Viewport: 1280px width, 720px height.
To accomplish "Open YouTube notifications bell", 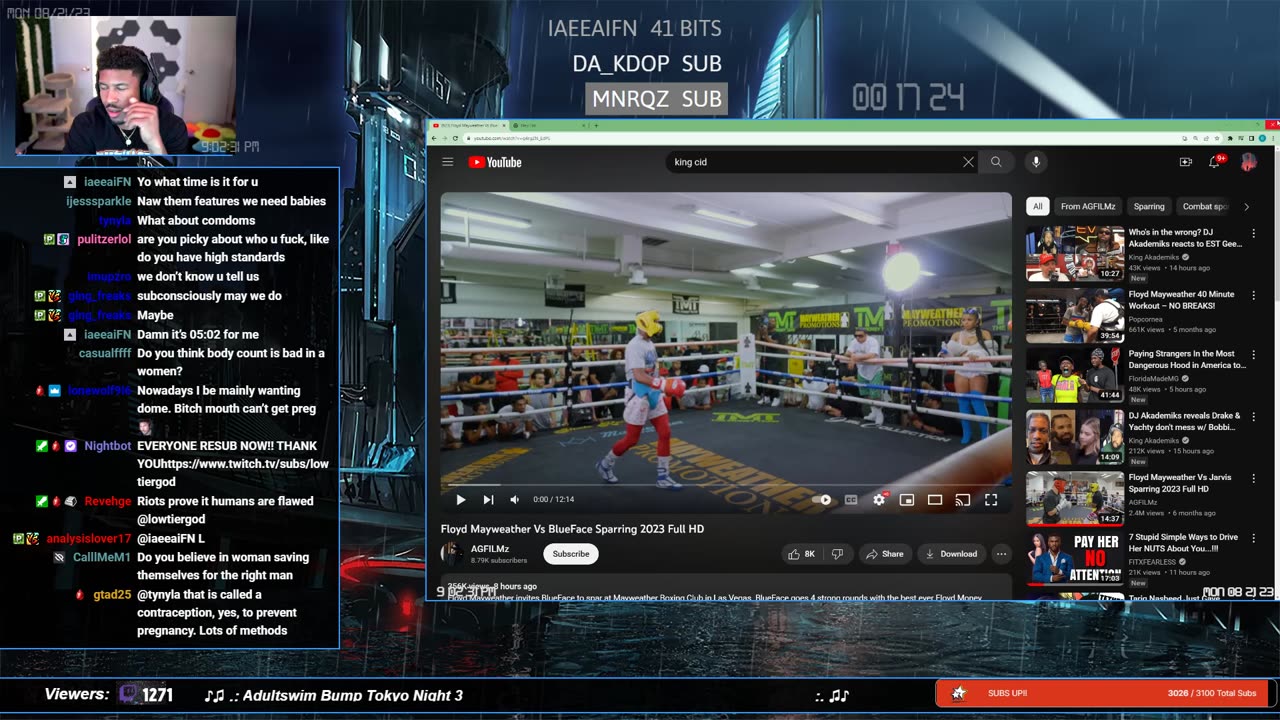I will pyautogui.click(x=1215, y=162).
